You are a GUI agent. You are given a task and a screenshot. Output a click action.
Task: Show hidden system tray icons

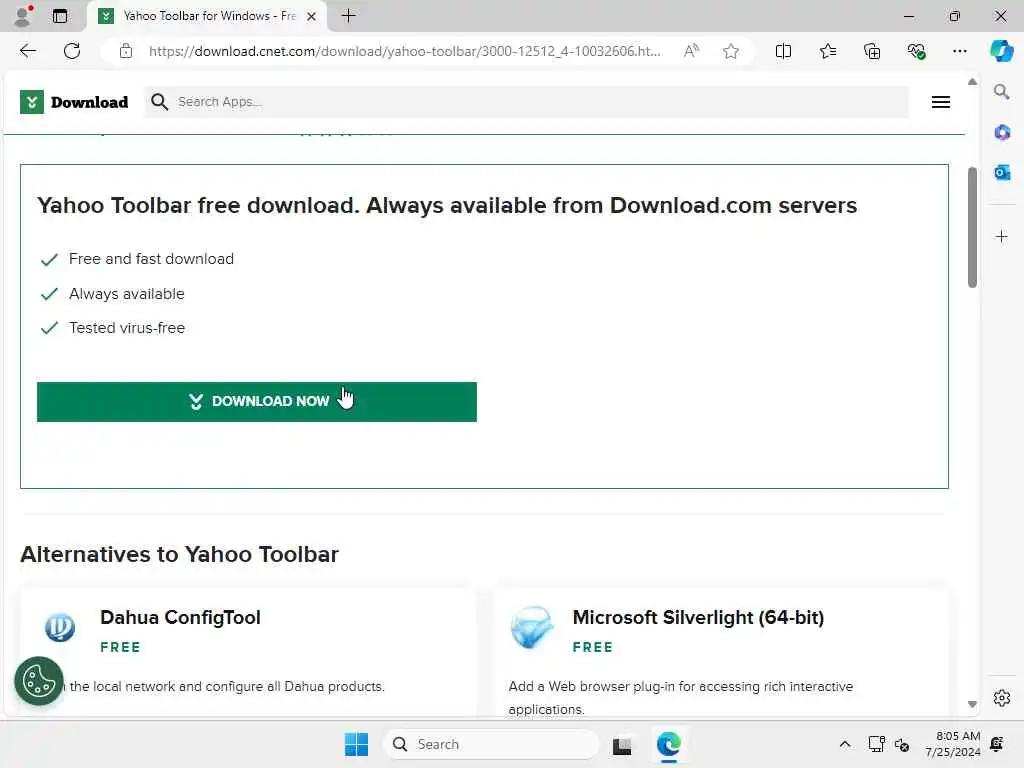click(844, 744)
